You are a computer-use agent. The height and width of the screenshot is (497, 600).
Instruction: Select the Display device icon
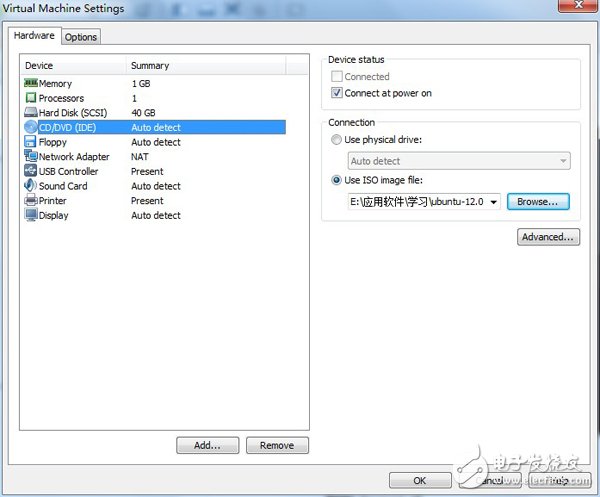pyautogui.click(x=30, y=215)
